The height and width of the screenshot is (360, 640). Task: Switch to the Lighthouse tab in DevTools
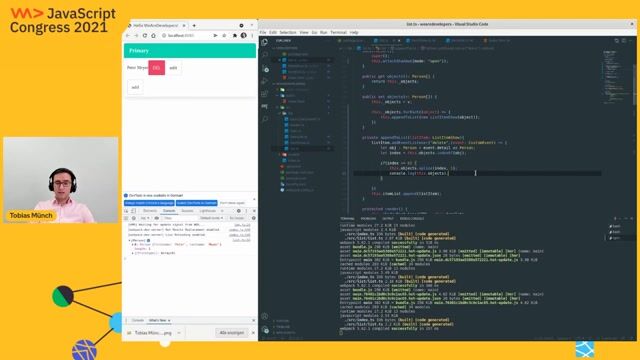[x=207, y=211]
